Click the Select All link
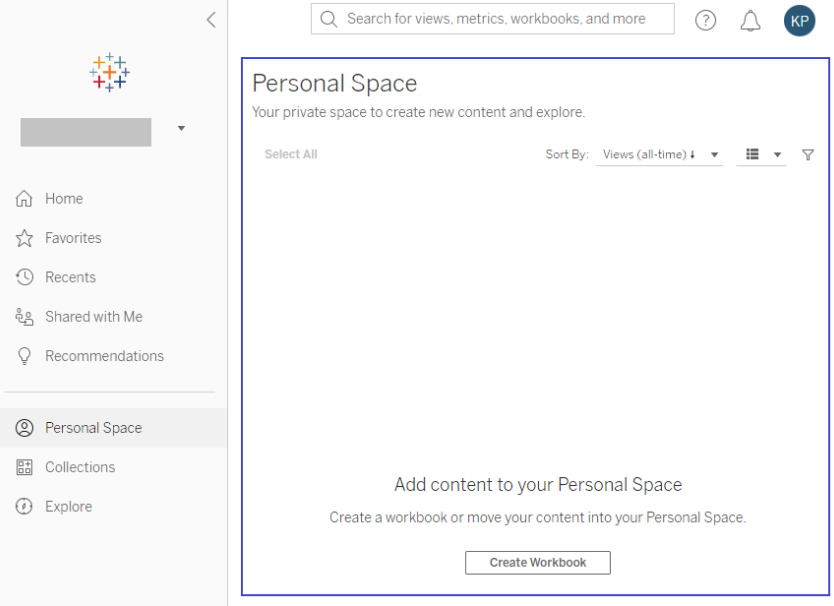Image resolution: width=834 pixels, height=606 pixels. point(291,155)
